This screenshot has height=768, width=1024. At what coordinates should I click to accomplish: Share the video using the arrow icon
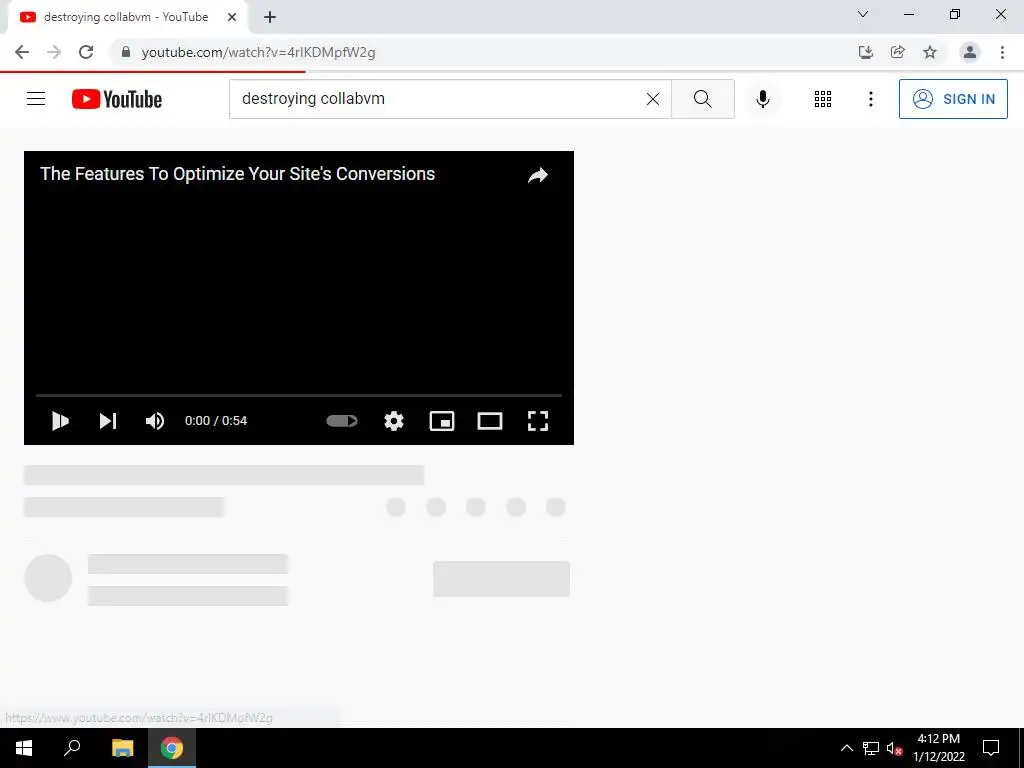click(x=537, y=175)
